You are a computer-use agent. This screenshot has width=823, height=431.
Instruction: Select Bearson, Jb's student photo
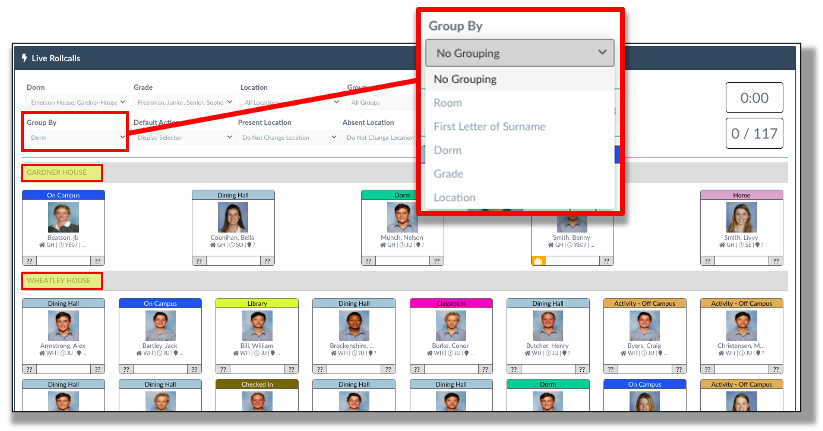point(64,217)
